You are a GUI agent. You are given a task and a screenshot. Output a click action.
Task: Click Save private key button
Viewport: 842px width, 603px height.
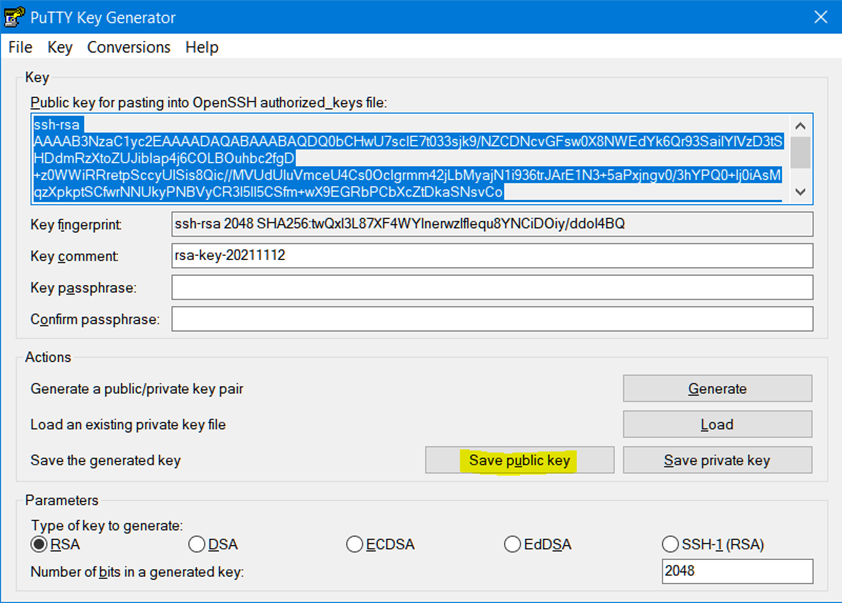coord(717,460)
